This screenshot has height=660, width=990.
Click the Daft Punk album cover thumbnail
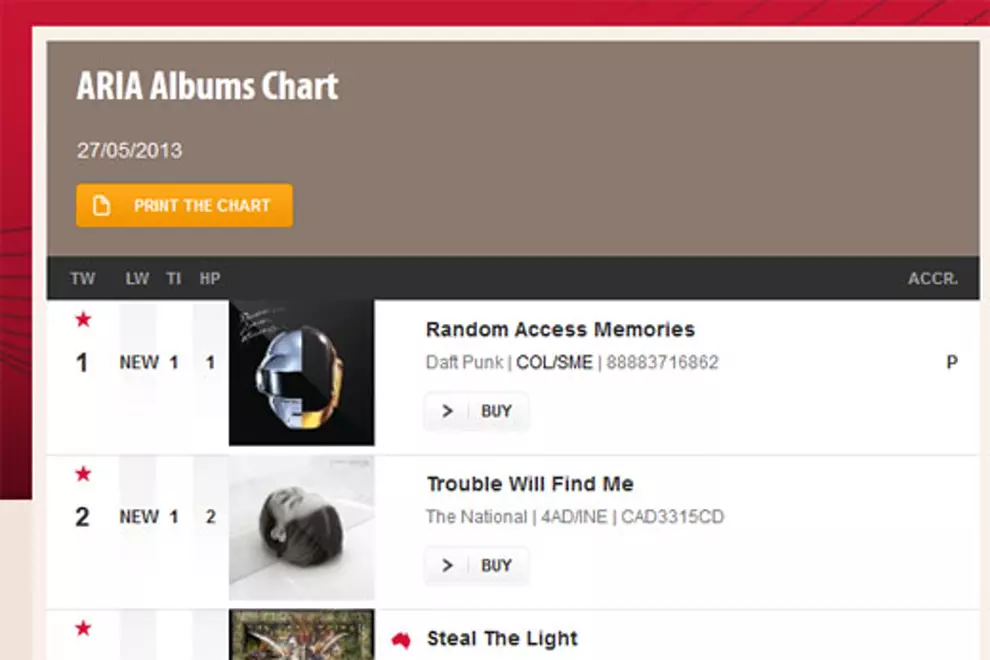click(x=301, y=373)
